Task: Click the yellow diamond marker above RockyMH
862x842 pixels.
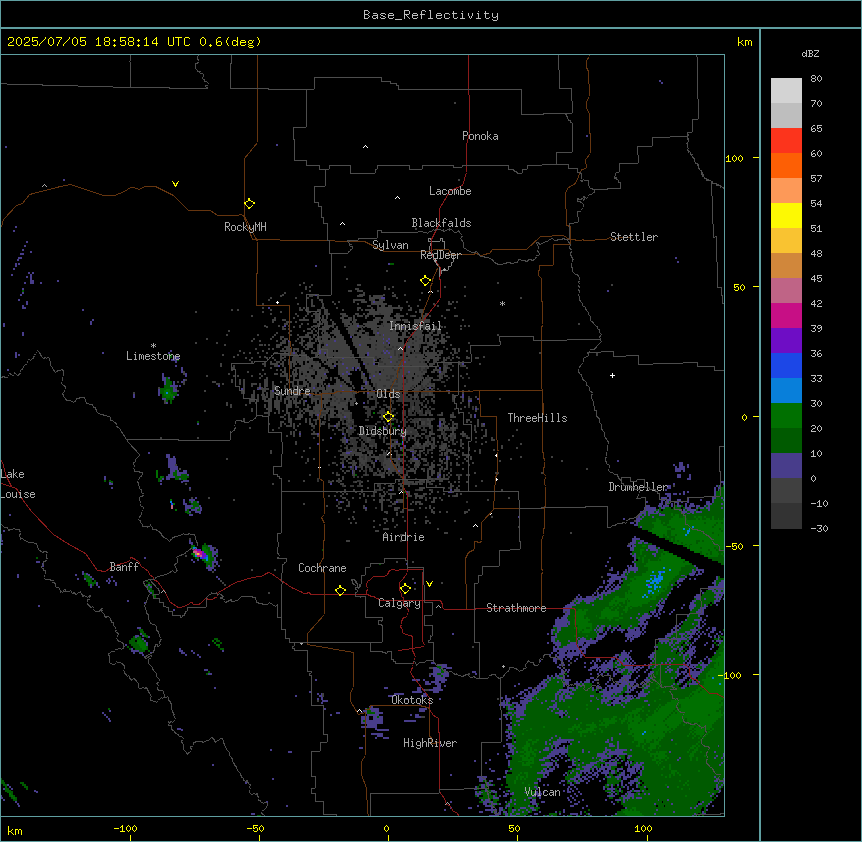Action: point(250,204)
